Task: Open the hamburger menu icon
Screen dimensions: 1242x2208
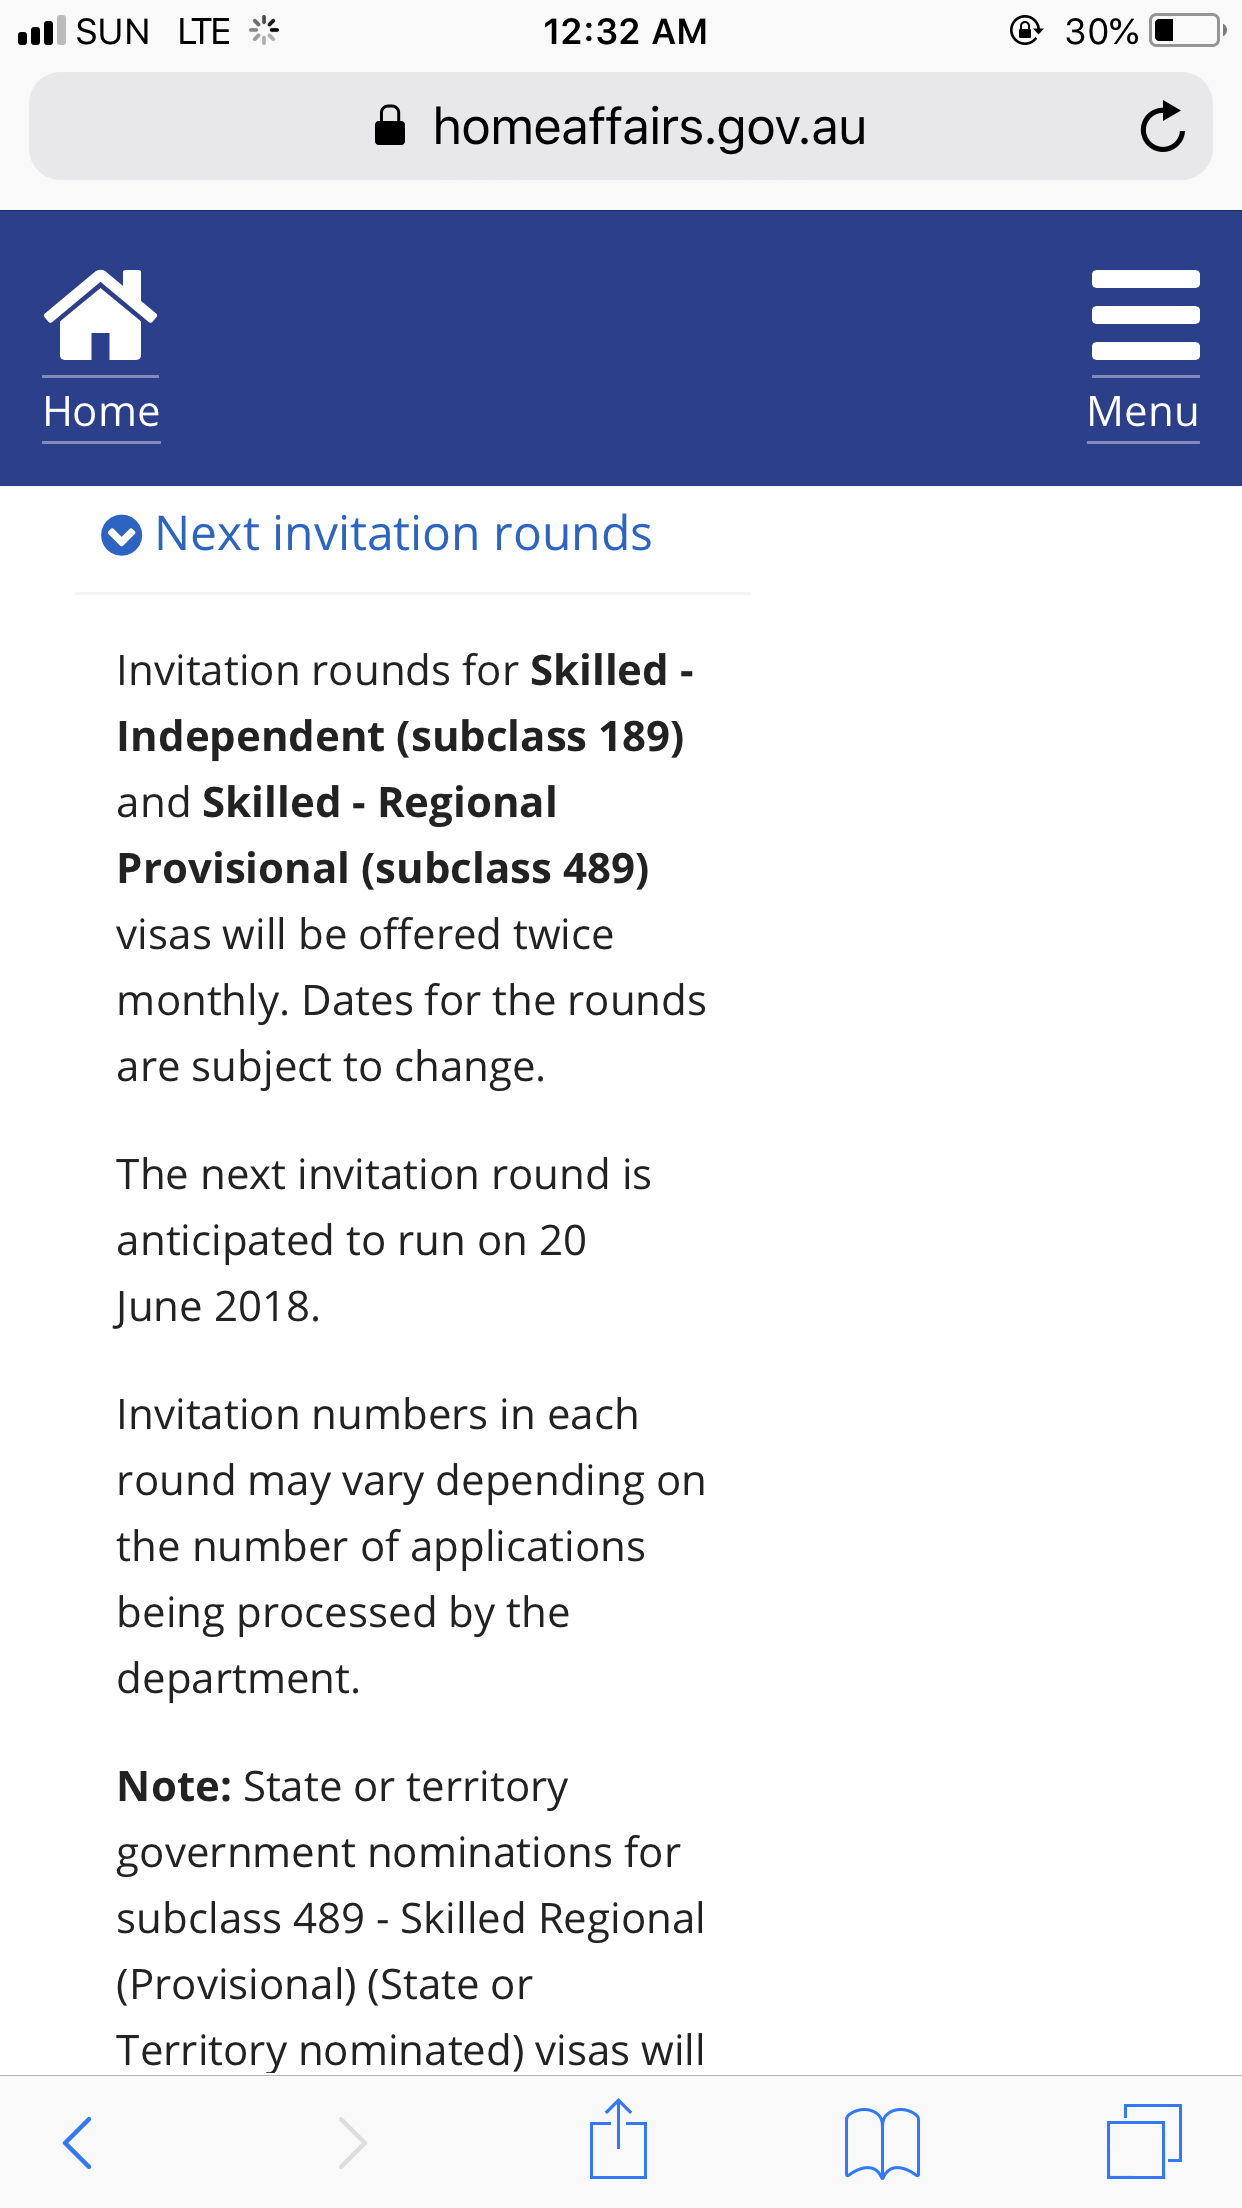Action: (x=1145, y=315)
